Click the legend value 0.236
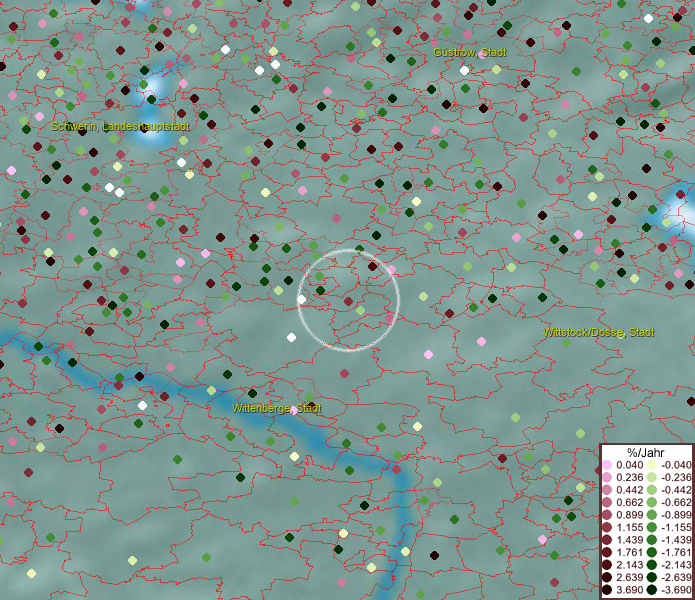Screen dimensions: 695x600 [629, 477]
